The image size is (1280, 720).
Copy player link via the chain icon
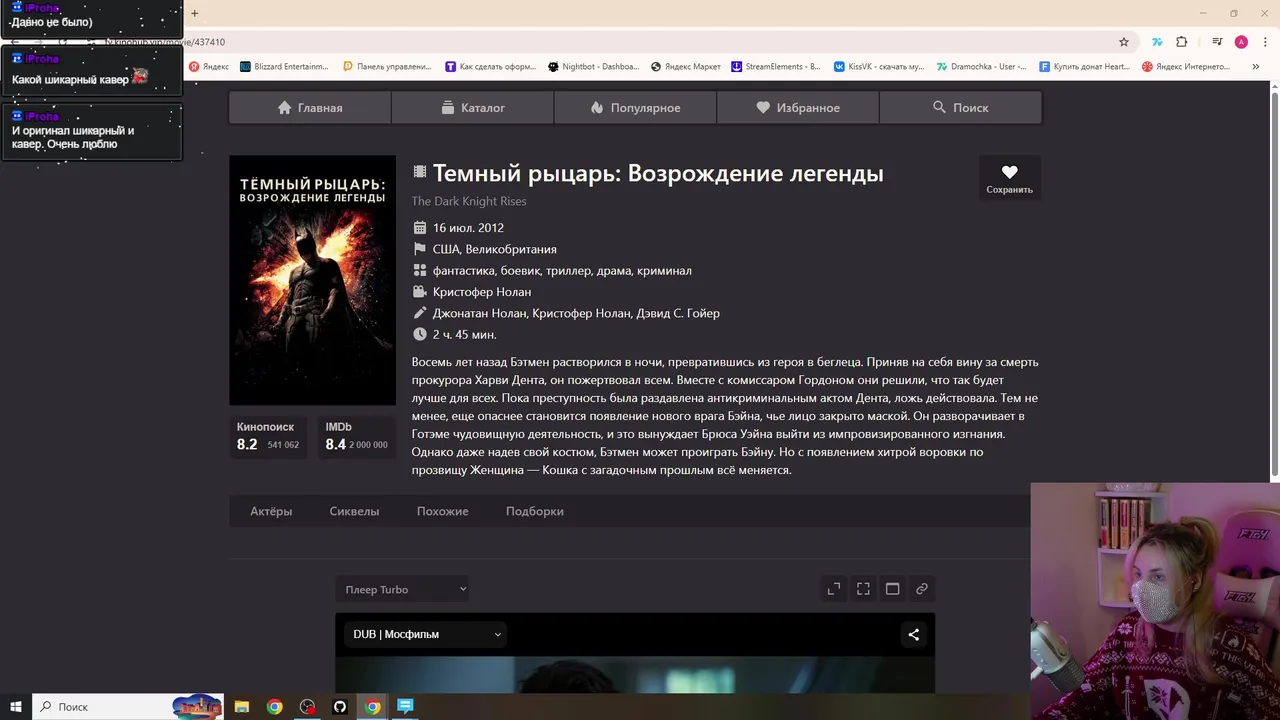point(922,589)
